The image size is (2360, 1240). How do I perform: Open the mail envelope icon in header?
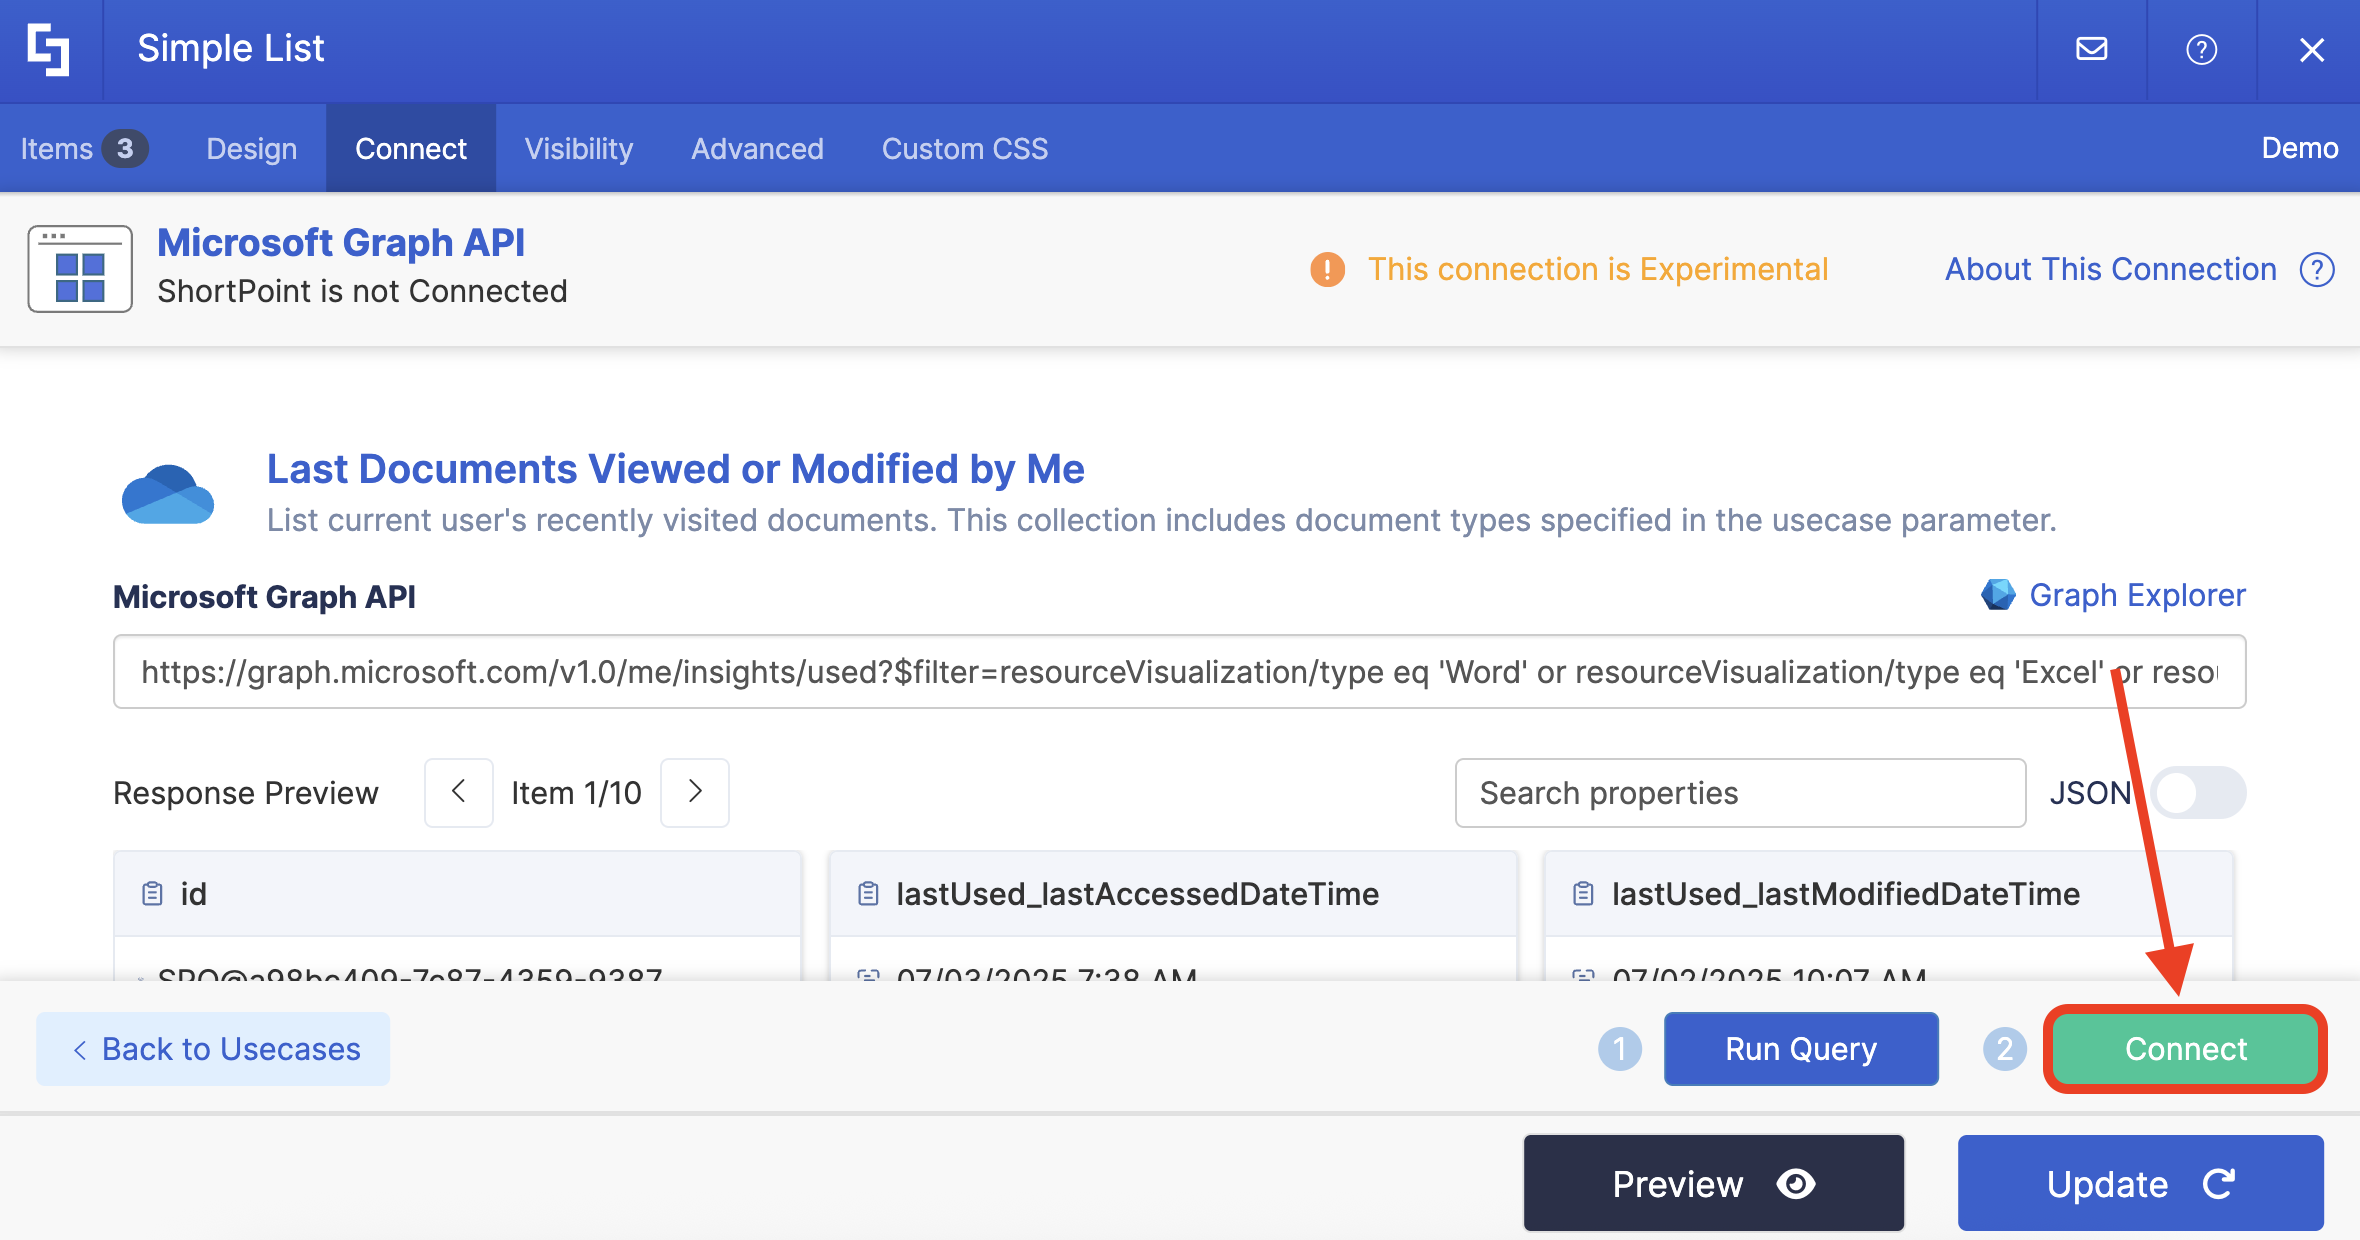[x=2091, y=49]
